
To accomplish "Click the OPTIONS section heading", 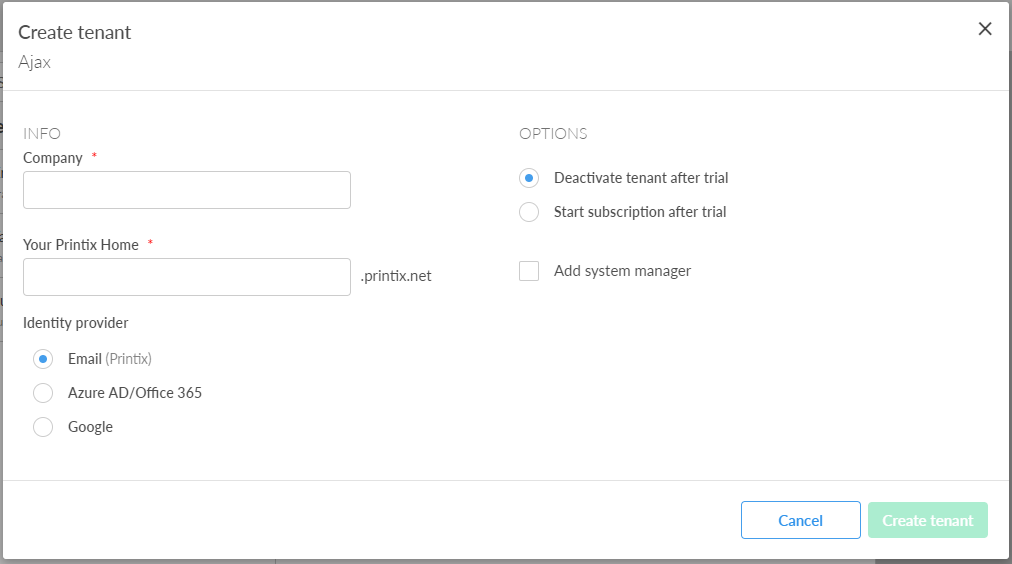I will click(x=553, y=133).
